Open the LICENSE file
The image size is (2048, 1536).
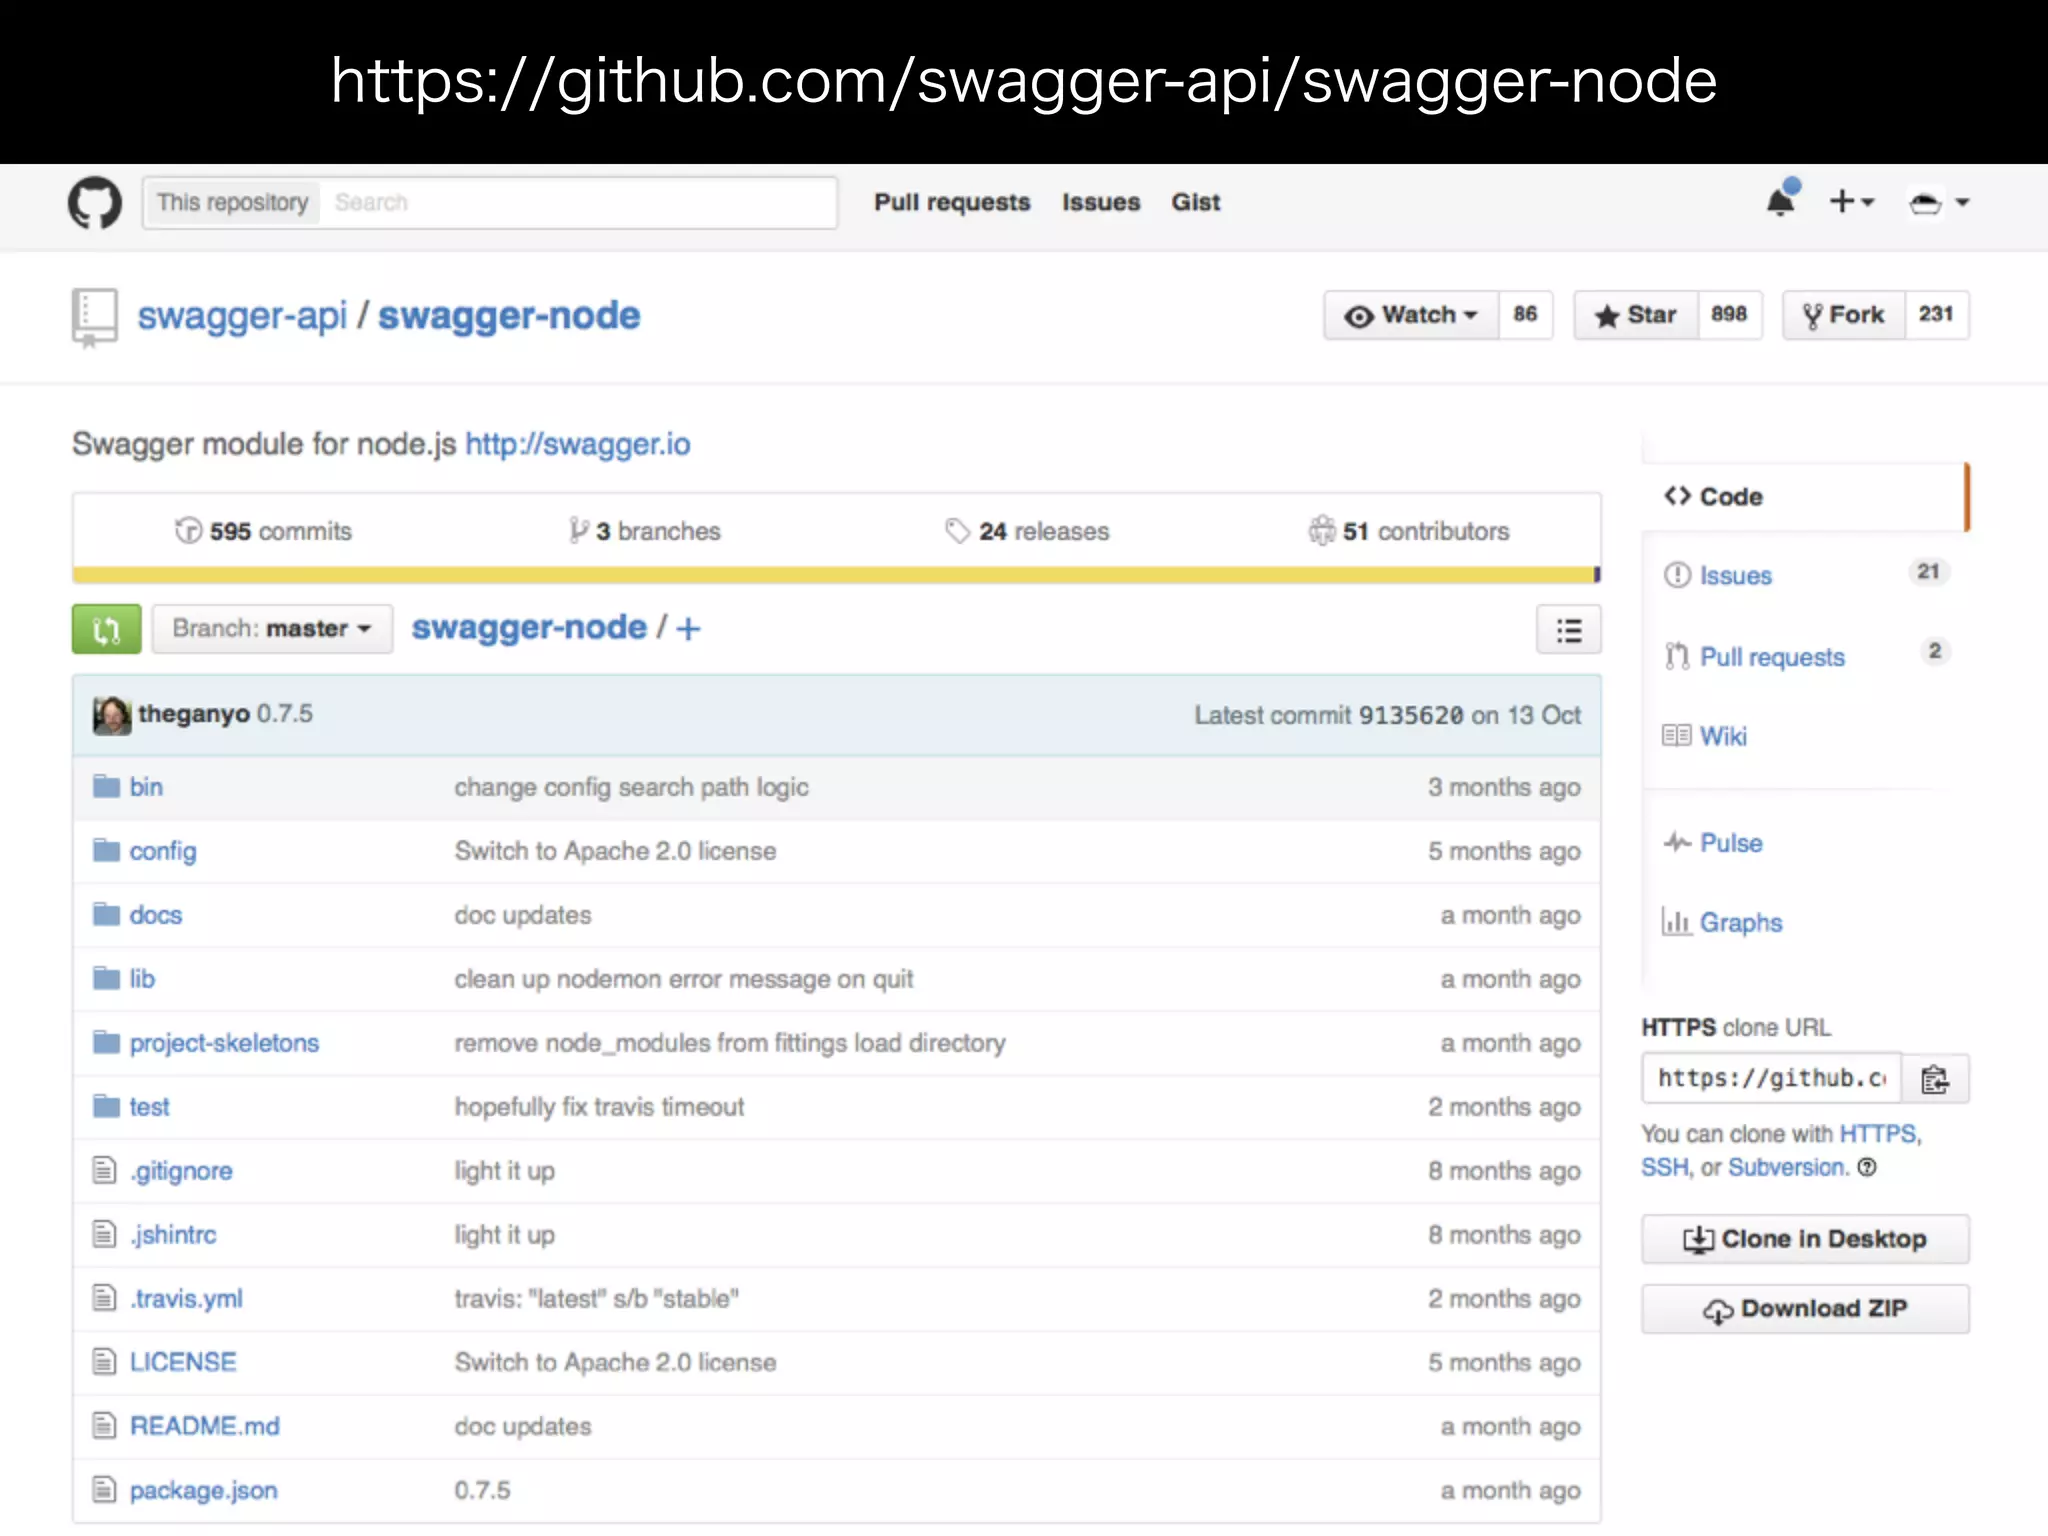point(183,1363)
